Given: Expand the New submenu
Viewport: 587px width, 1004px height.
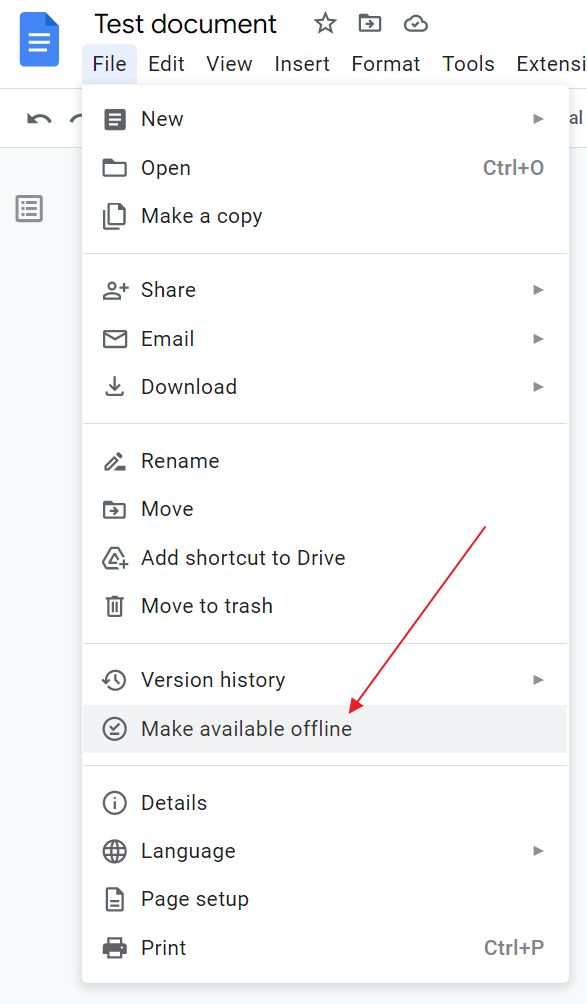Looking at the screenshot, I should click(537, 118).
